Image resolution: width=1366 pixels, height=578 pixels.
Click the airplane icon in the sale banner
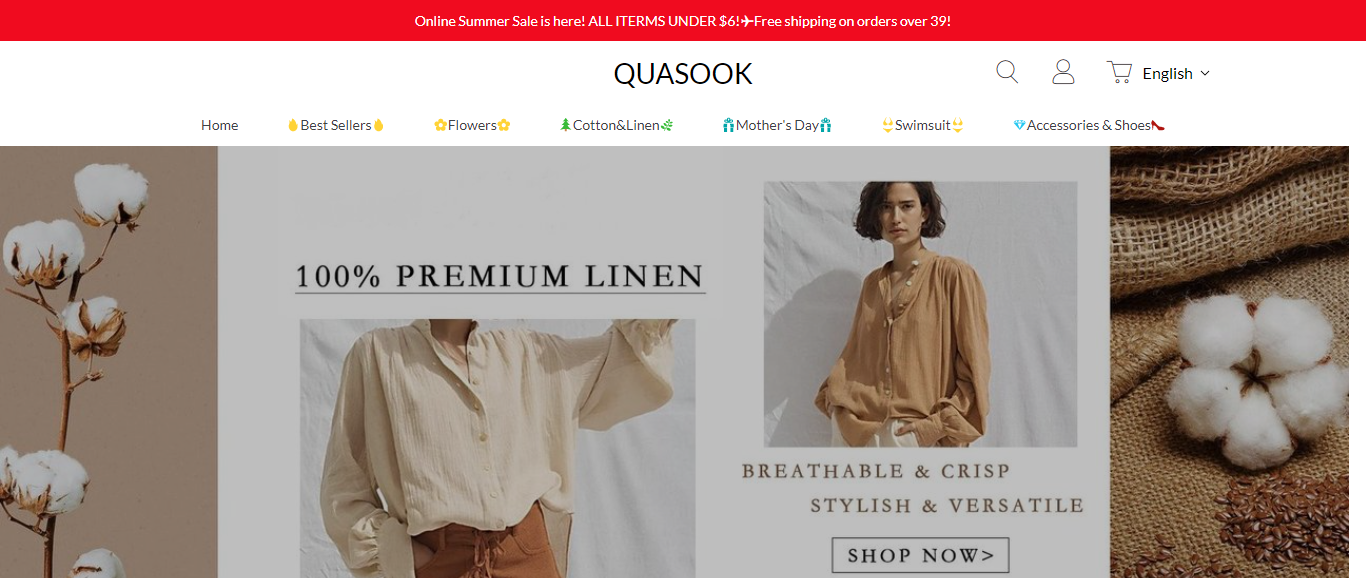click(747, 21)
